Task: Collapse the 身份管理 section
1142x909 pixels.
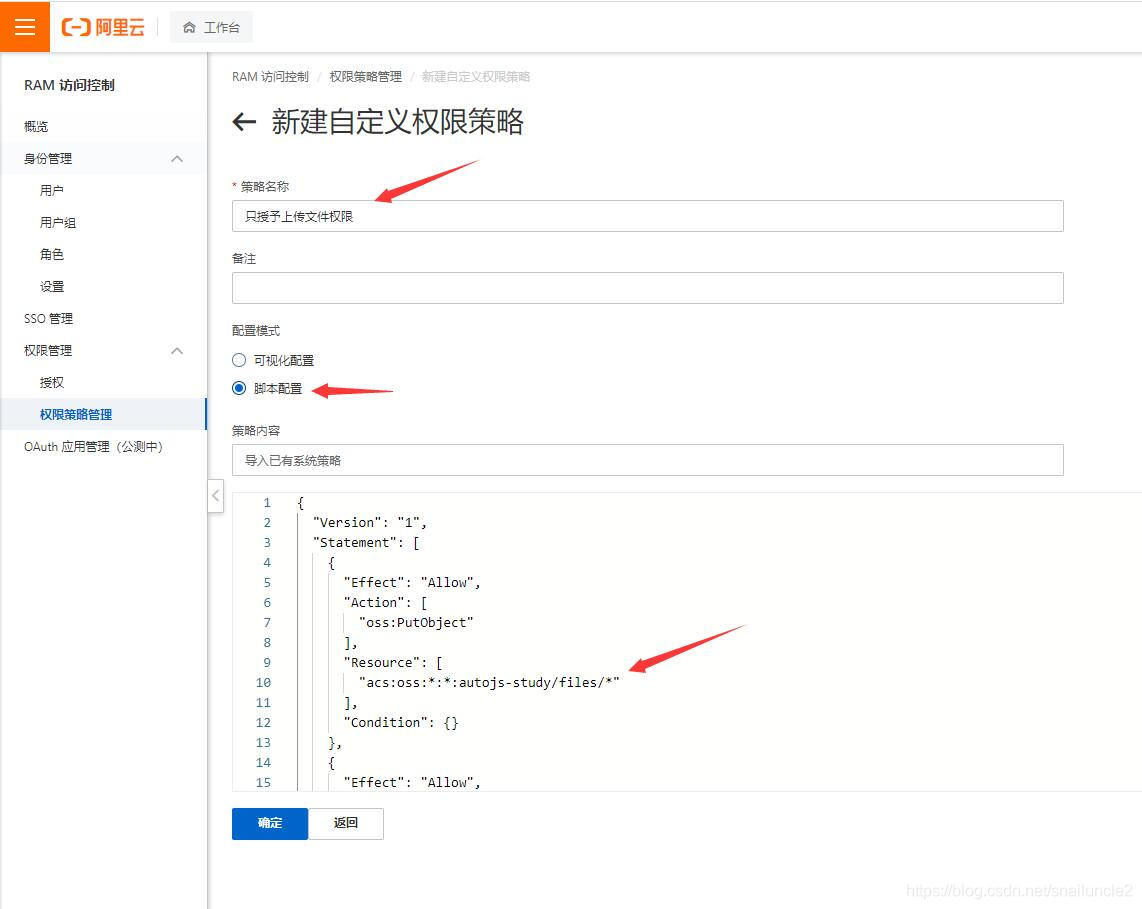Action: [177, 159]
